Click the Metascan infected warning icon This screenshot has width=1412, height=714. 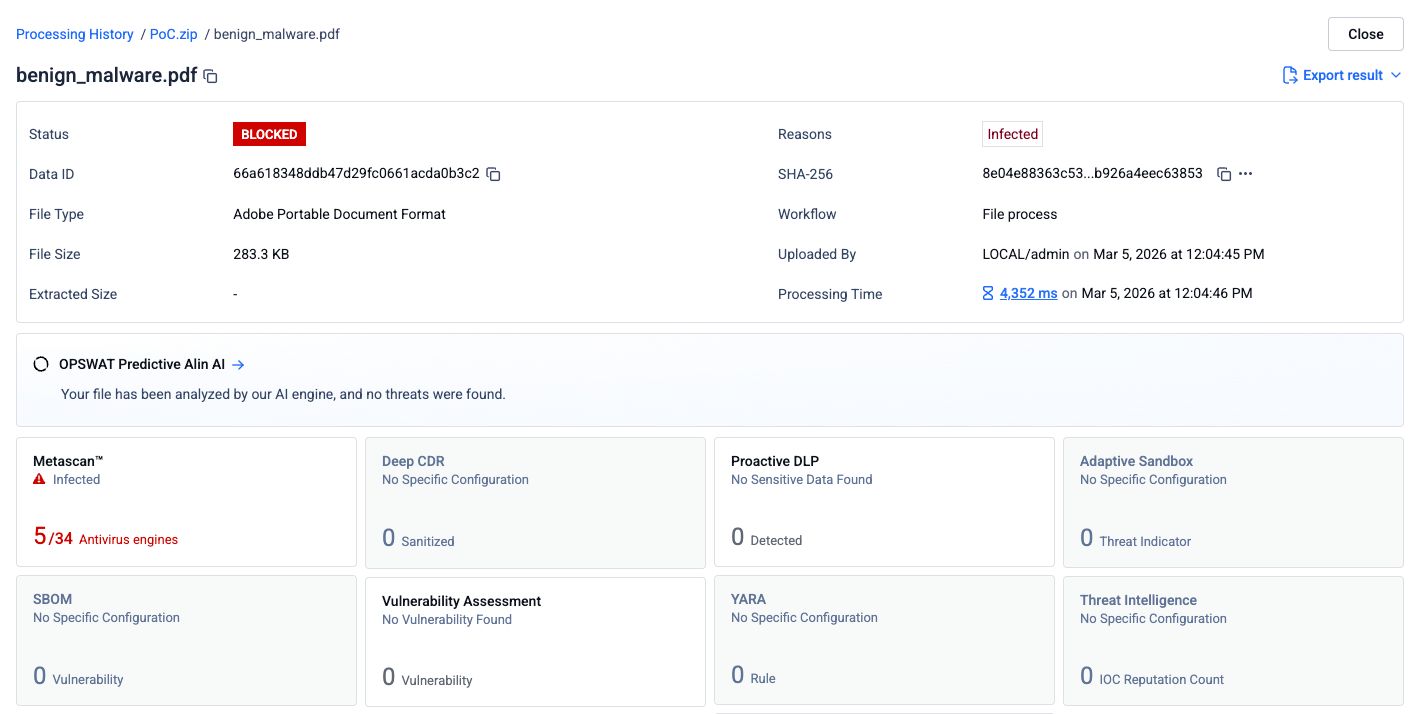click(39, 480)
